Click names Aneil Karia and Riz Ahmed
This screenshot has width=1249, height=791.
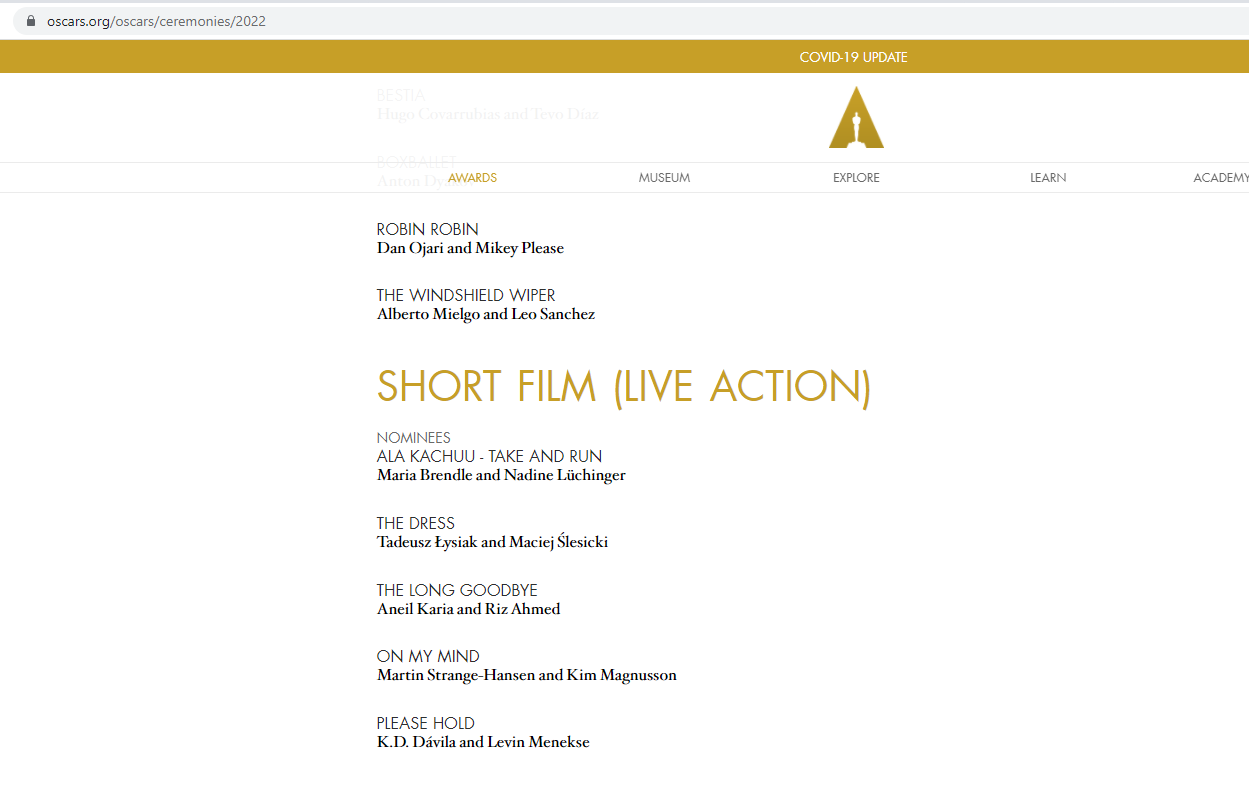468,609
